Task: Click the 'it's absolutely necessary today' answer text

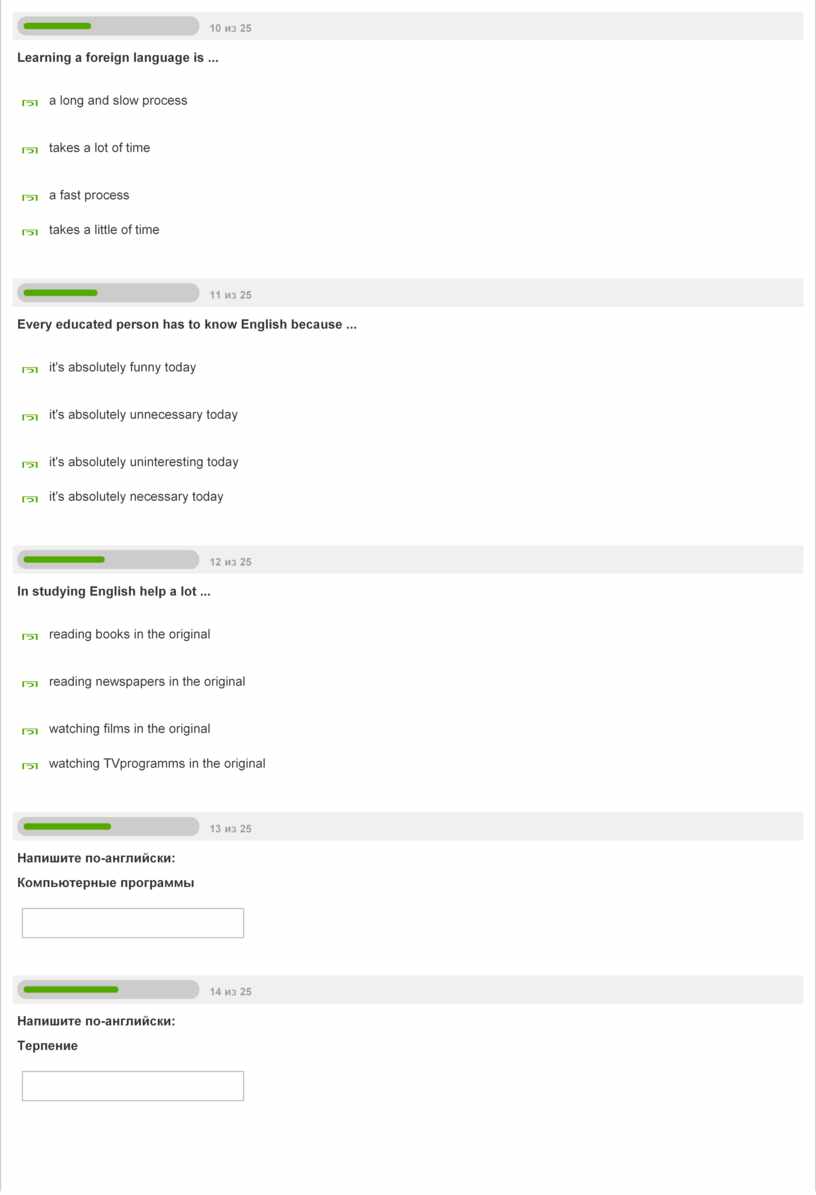Action: click(136, 497)
